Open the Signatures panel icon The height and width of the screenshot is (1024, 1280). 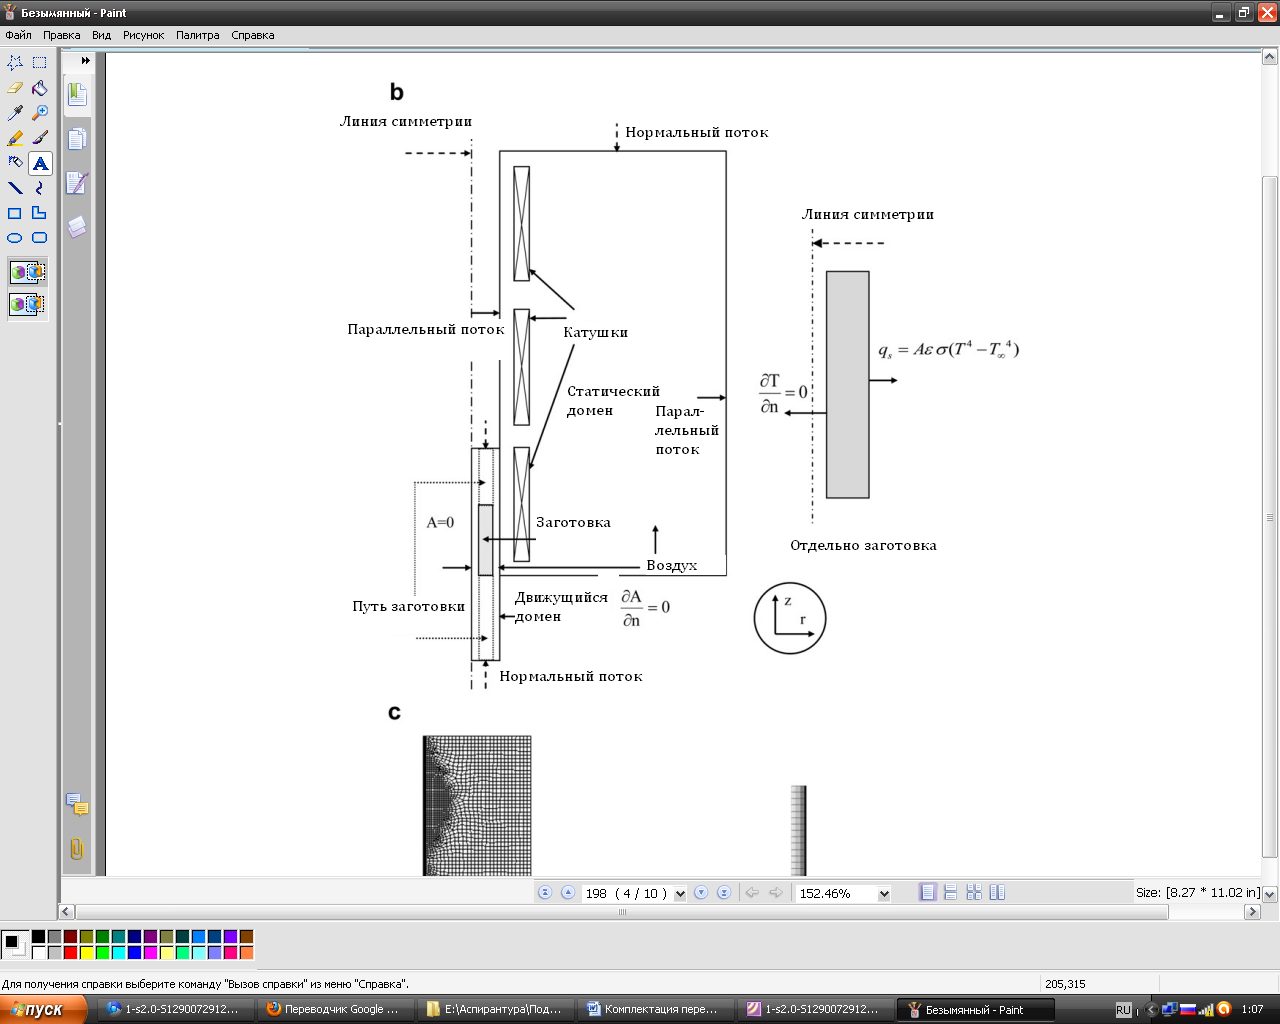coord(77,183)
